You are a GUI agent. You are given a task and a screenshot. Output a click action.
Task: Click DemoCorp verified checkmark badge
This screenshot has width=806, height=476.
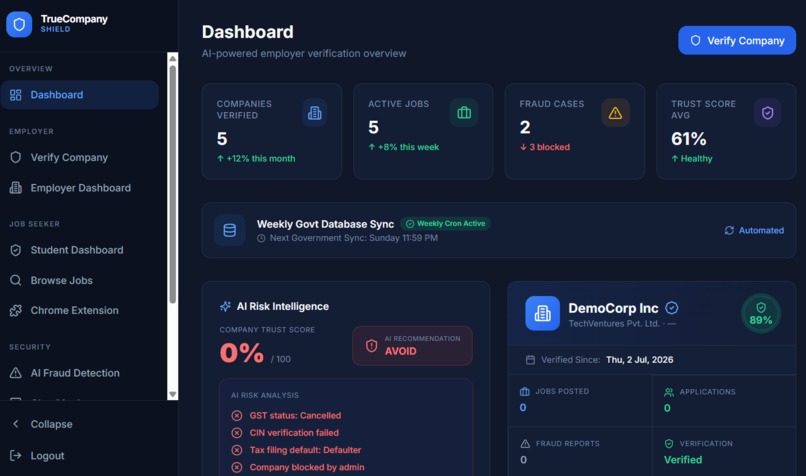point(672,308)
